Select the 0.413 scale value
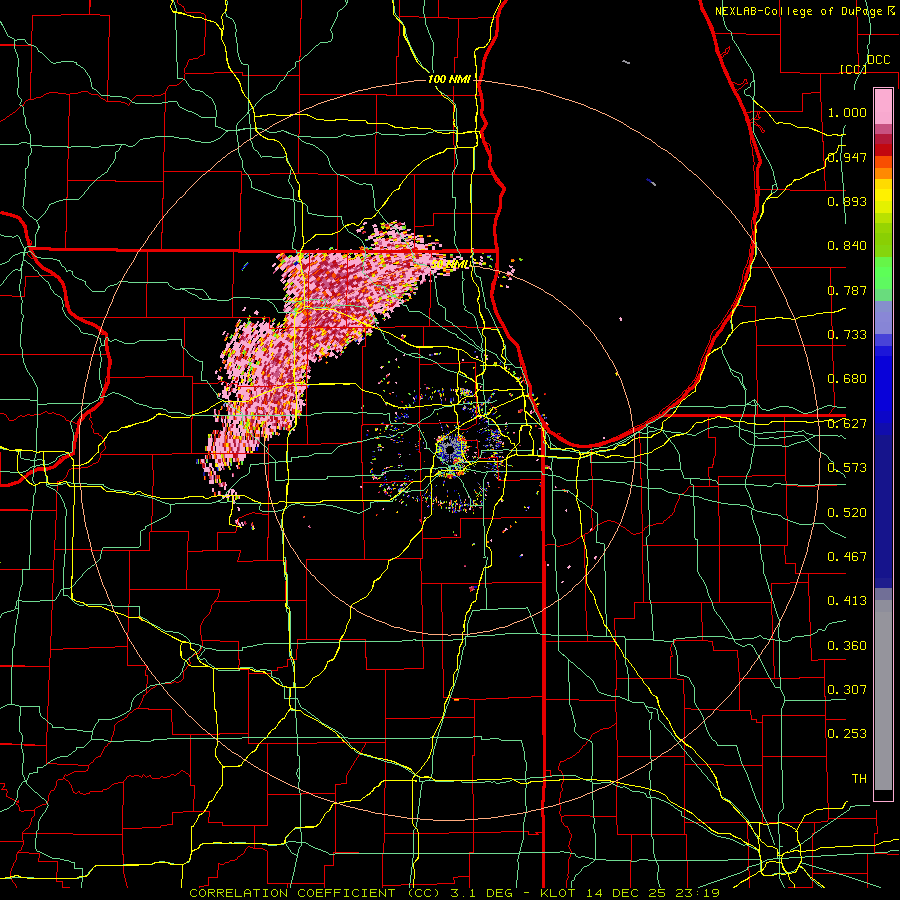Screen dimensions: 900x900 pos(847,601)
